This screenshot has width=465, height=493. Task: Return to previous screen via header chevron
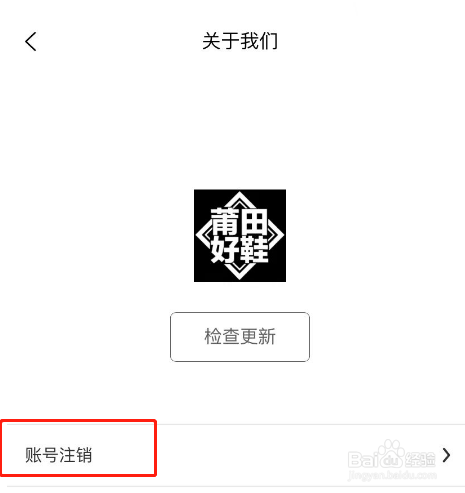tap(31, 41)
